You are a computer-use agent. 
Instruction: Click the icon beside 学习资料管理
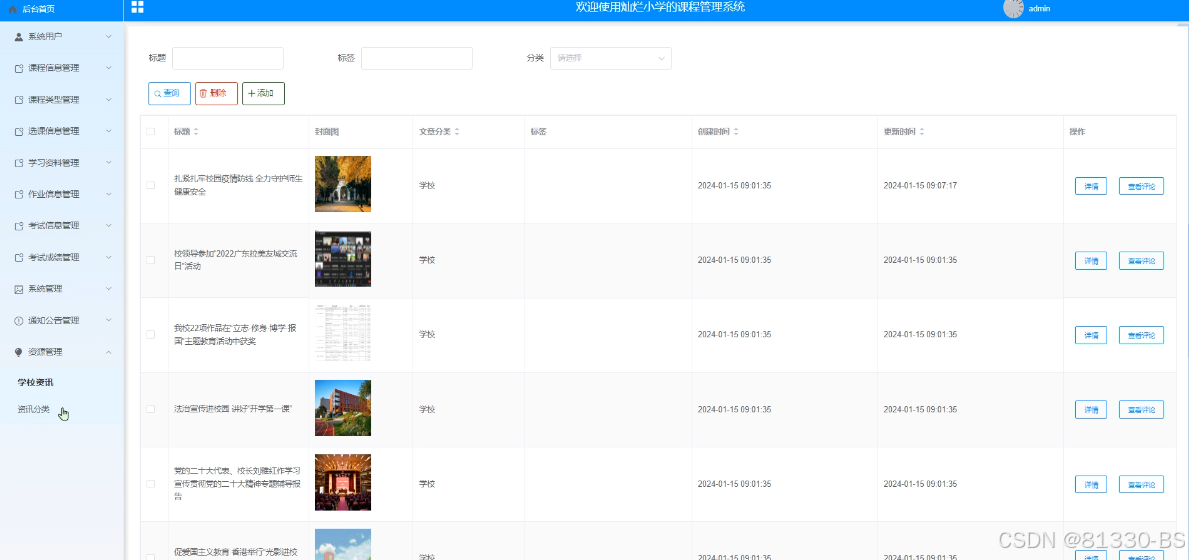click(x=19, y=163)
